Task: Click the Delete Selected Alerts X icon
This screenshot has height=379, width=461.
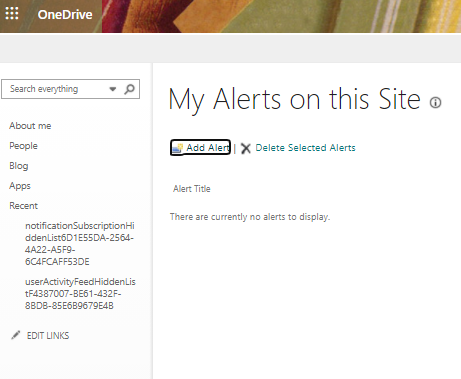Action: pyautogui.click(x=246, y=148)
